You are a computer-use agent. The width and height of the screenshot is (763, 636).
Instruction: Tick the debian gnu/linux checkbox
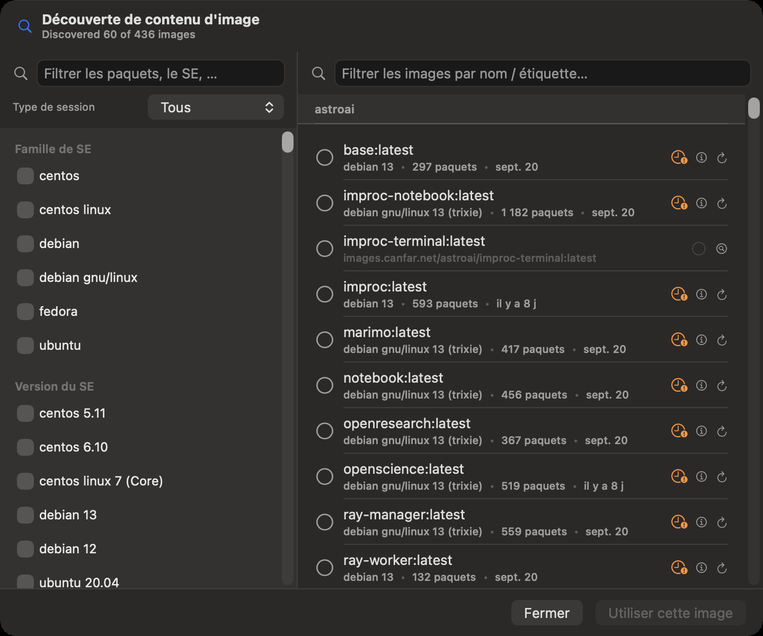pos(25,277)
